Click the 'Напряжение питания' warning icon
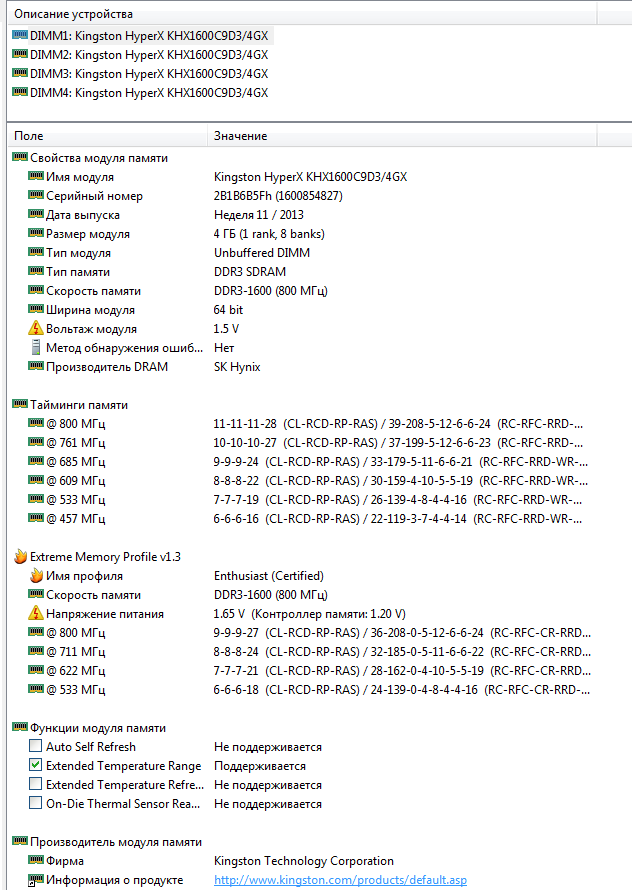The height and width of the screenshot is (890, 632). pos(36,613)
